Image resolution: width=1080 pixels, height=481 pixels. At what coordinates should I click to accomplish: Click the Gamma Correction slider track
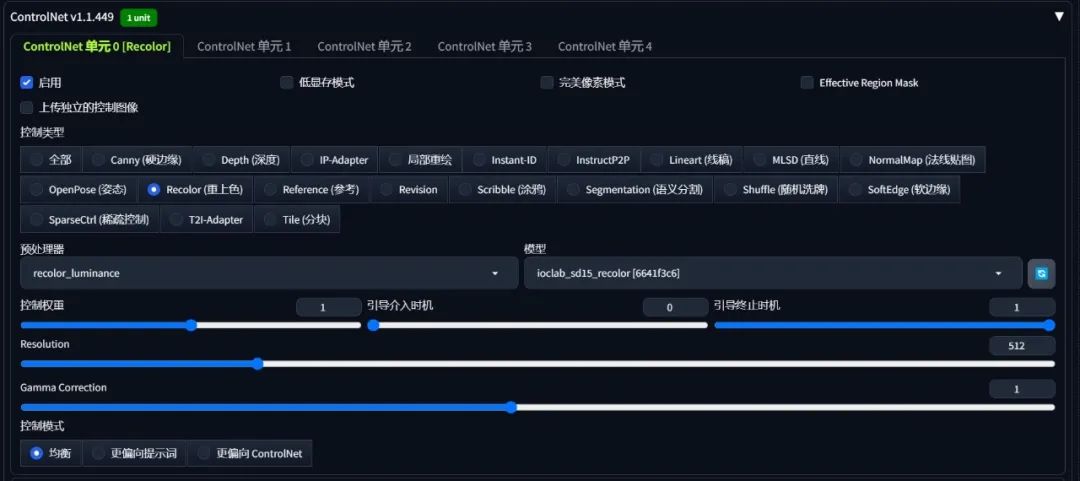pyautogui.click(x=537, y=407)
